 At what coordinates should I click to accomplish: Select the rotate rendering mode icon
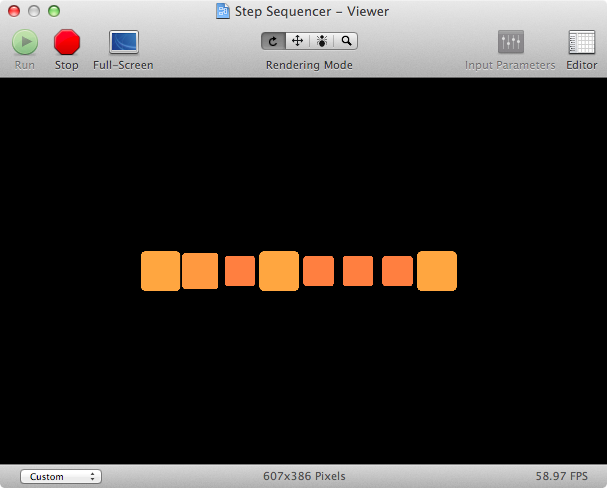click(273, 41)
